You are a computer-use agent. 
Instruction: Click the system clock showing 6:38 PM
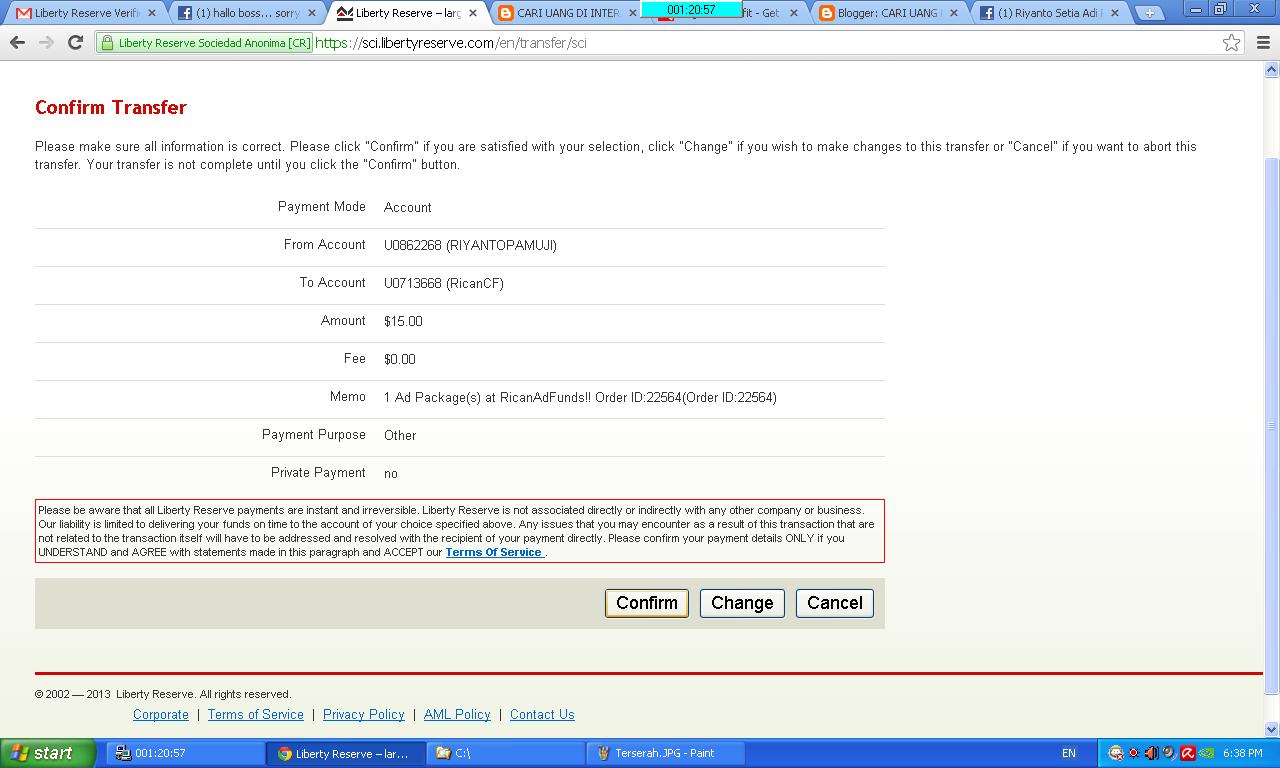point(1242,753)
